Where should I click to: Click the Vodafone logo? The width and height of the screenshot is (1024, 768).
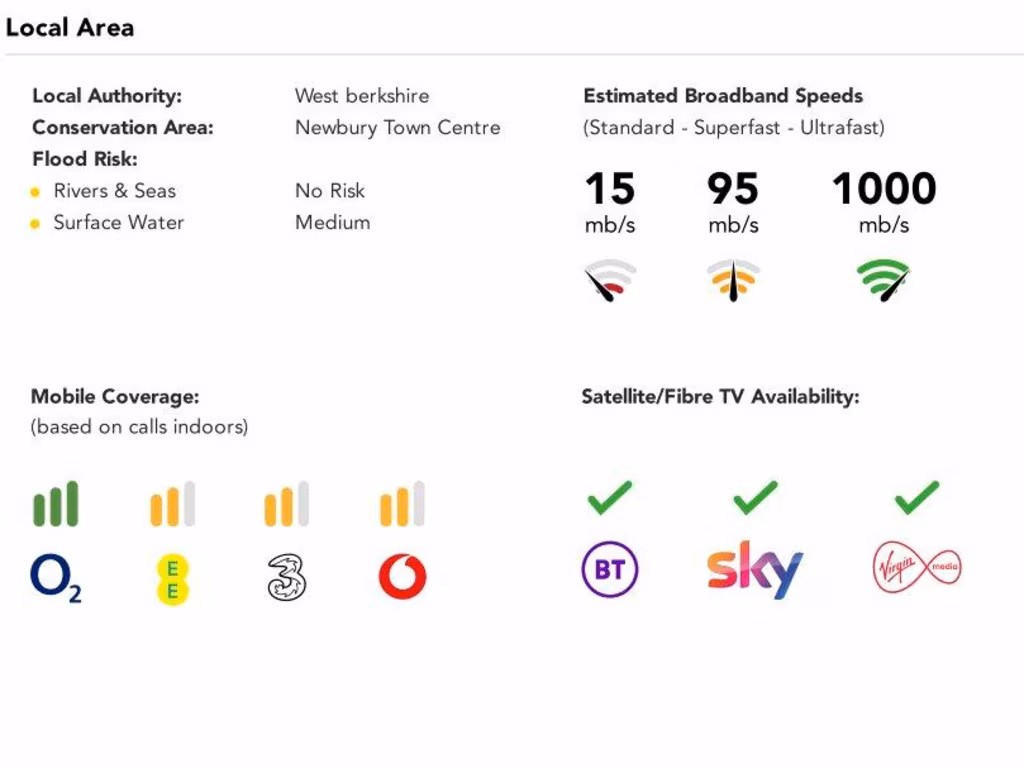tap(402, 578)
